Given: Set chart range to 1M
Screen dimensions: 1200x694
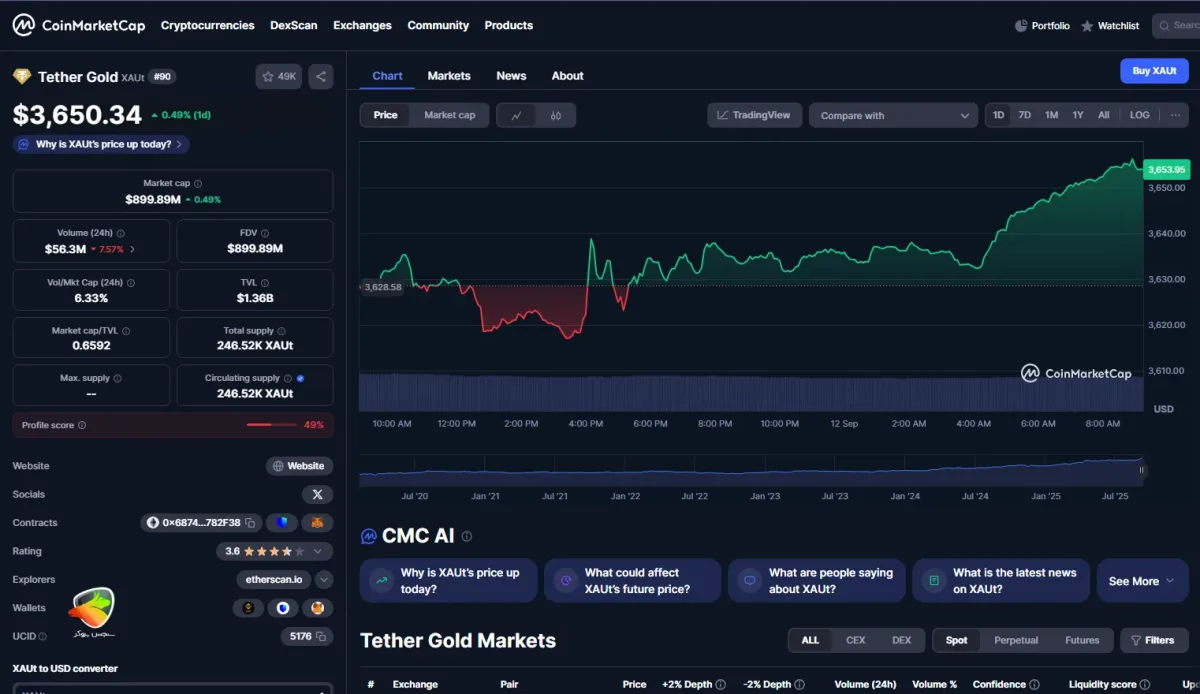Looking at the screenshot, I should [1052, 115].
